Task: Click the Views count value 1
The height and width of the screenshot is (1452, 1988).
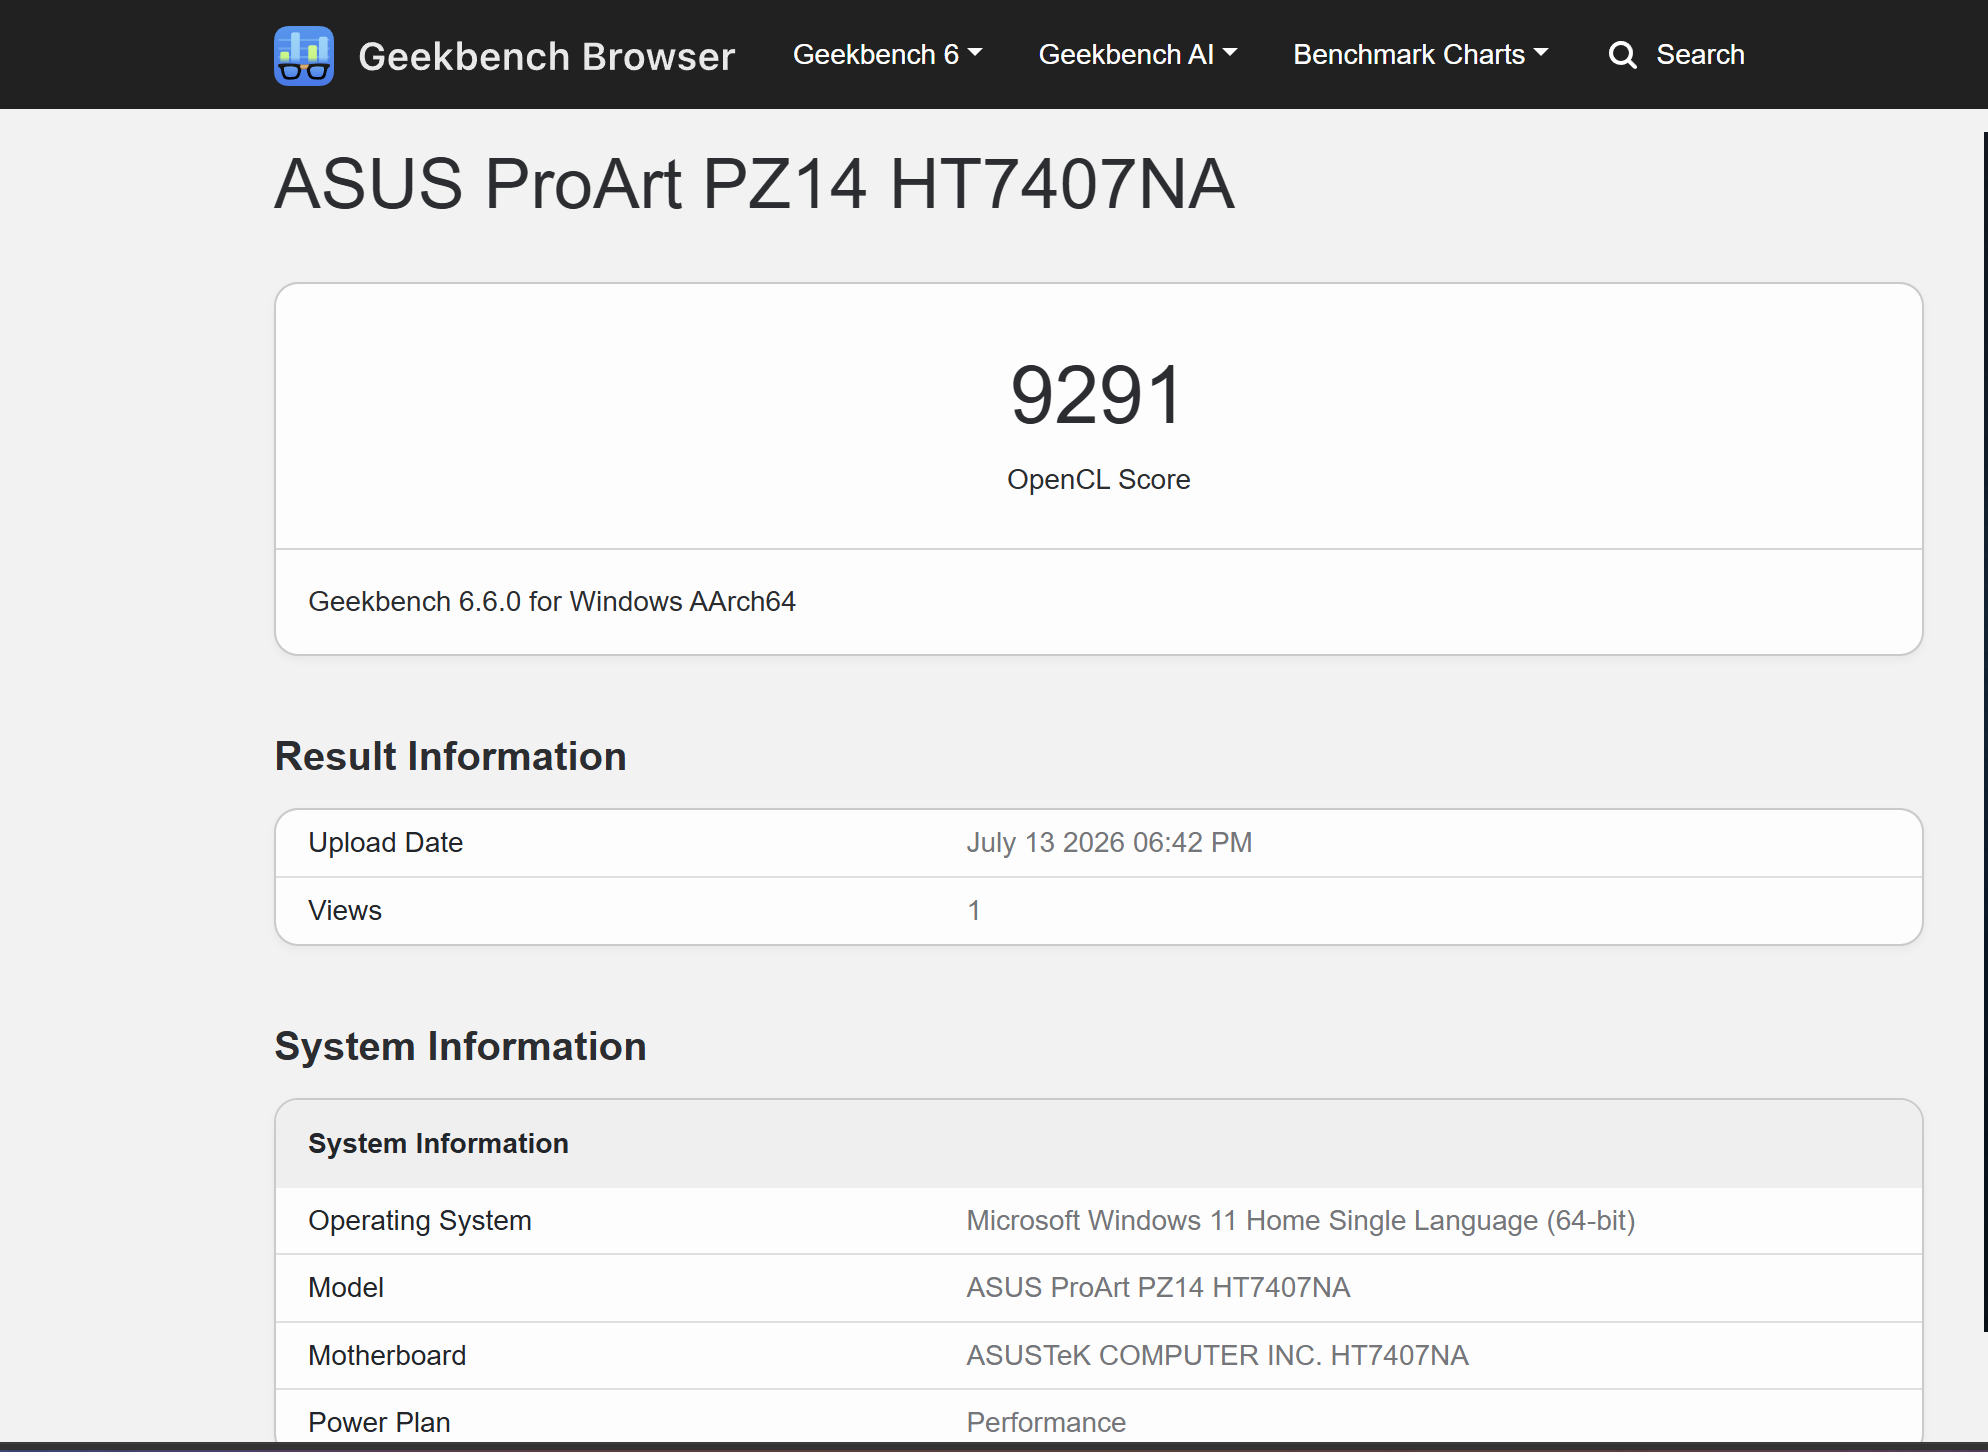Action: tap(973, 911)
